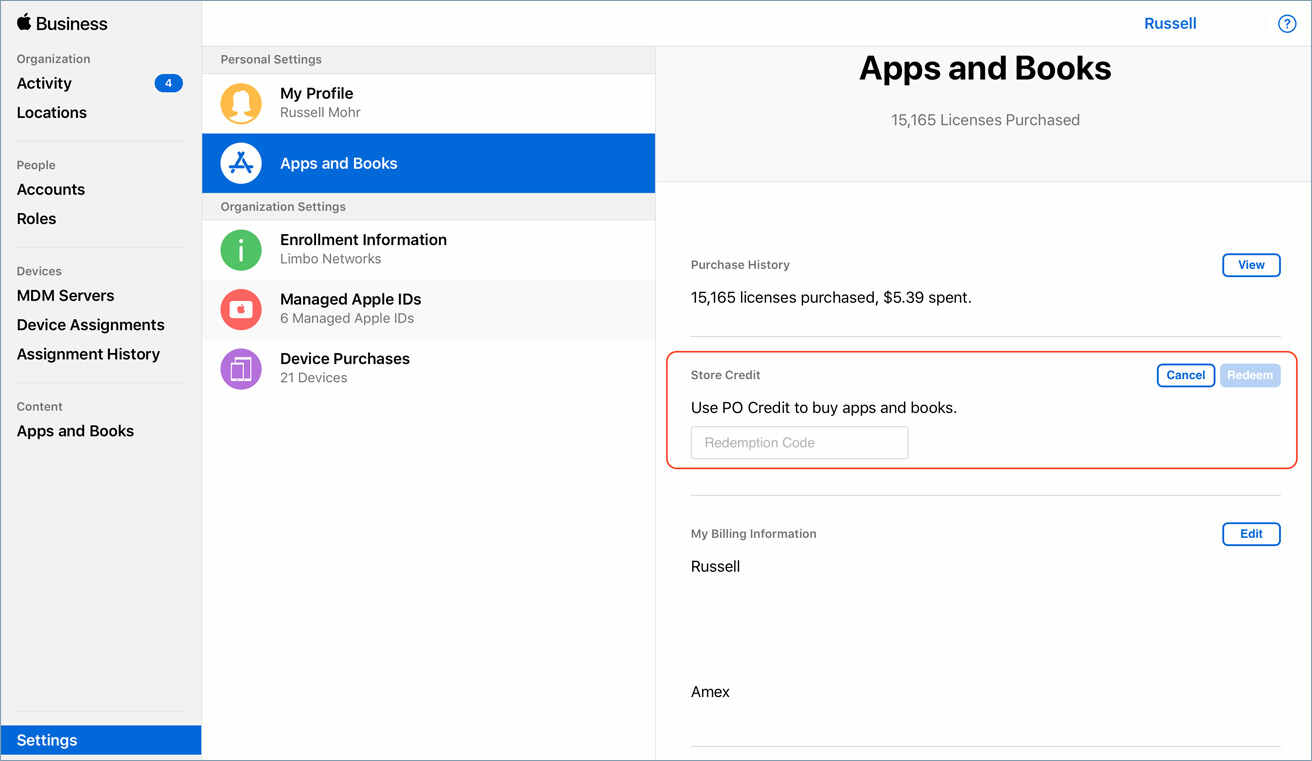The height and width of the screenshot is (761, 1312).
Task: Click the Purchase History section label
Action: click(740, 265)
